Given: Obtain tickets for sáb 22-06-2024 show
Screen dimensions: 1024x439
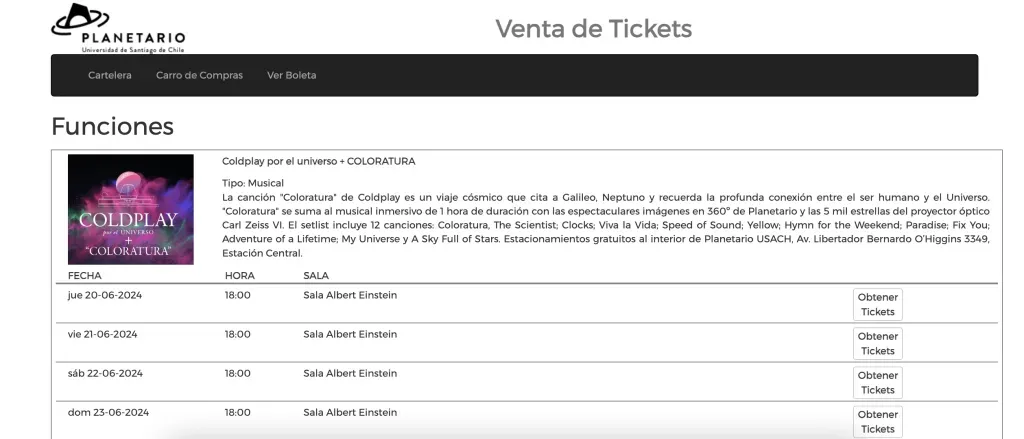Looking at the screenshot, I should 877,382.
